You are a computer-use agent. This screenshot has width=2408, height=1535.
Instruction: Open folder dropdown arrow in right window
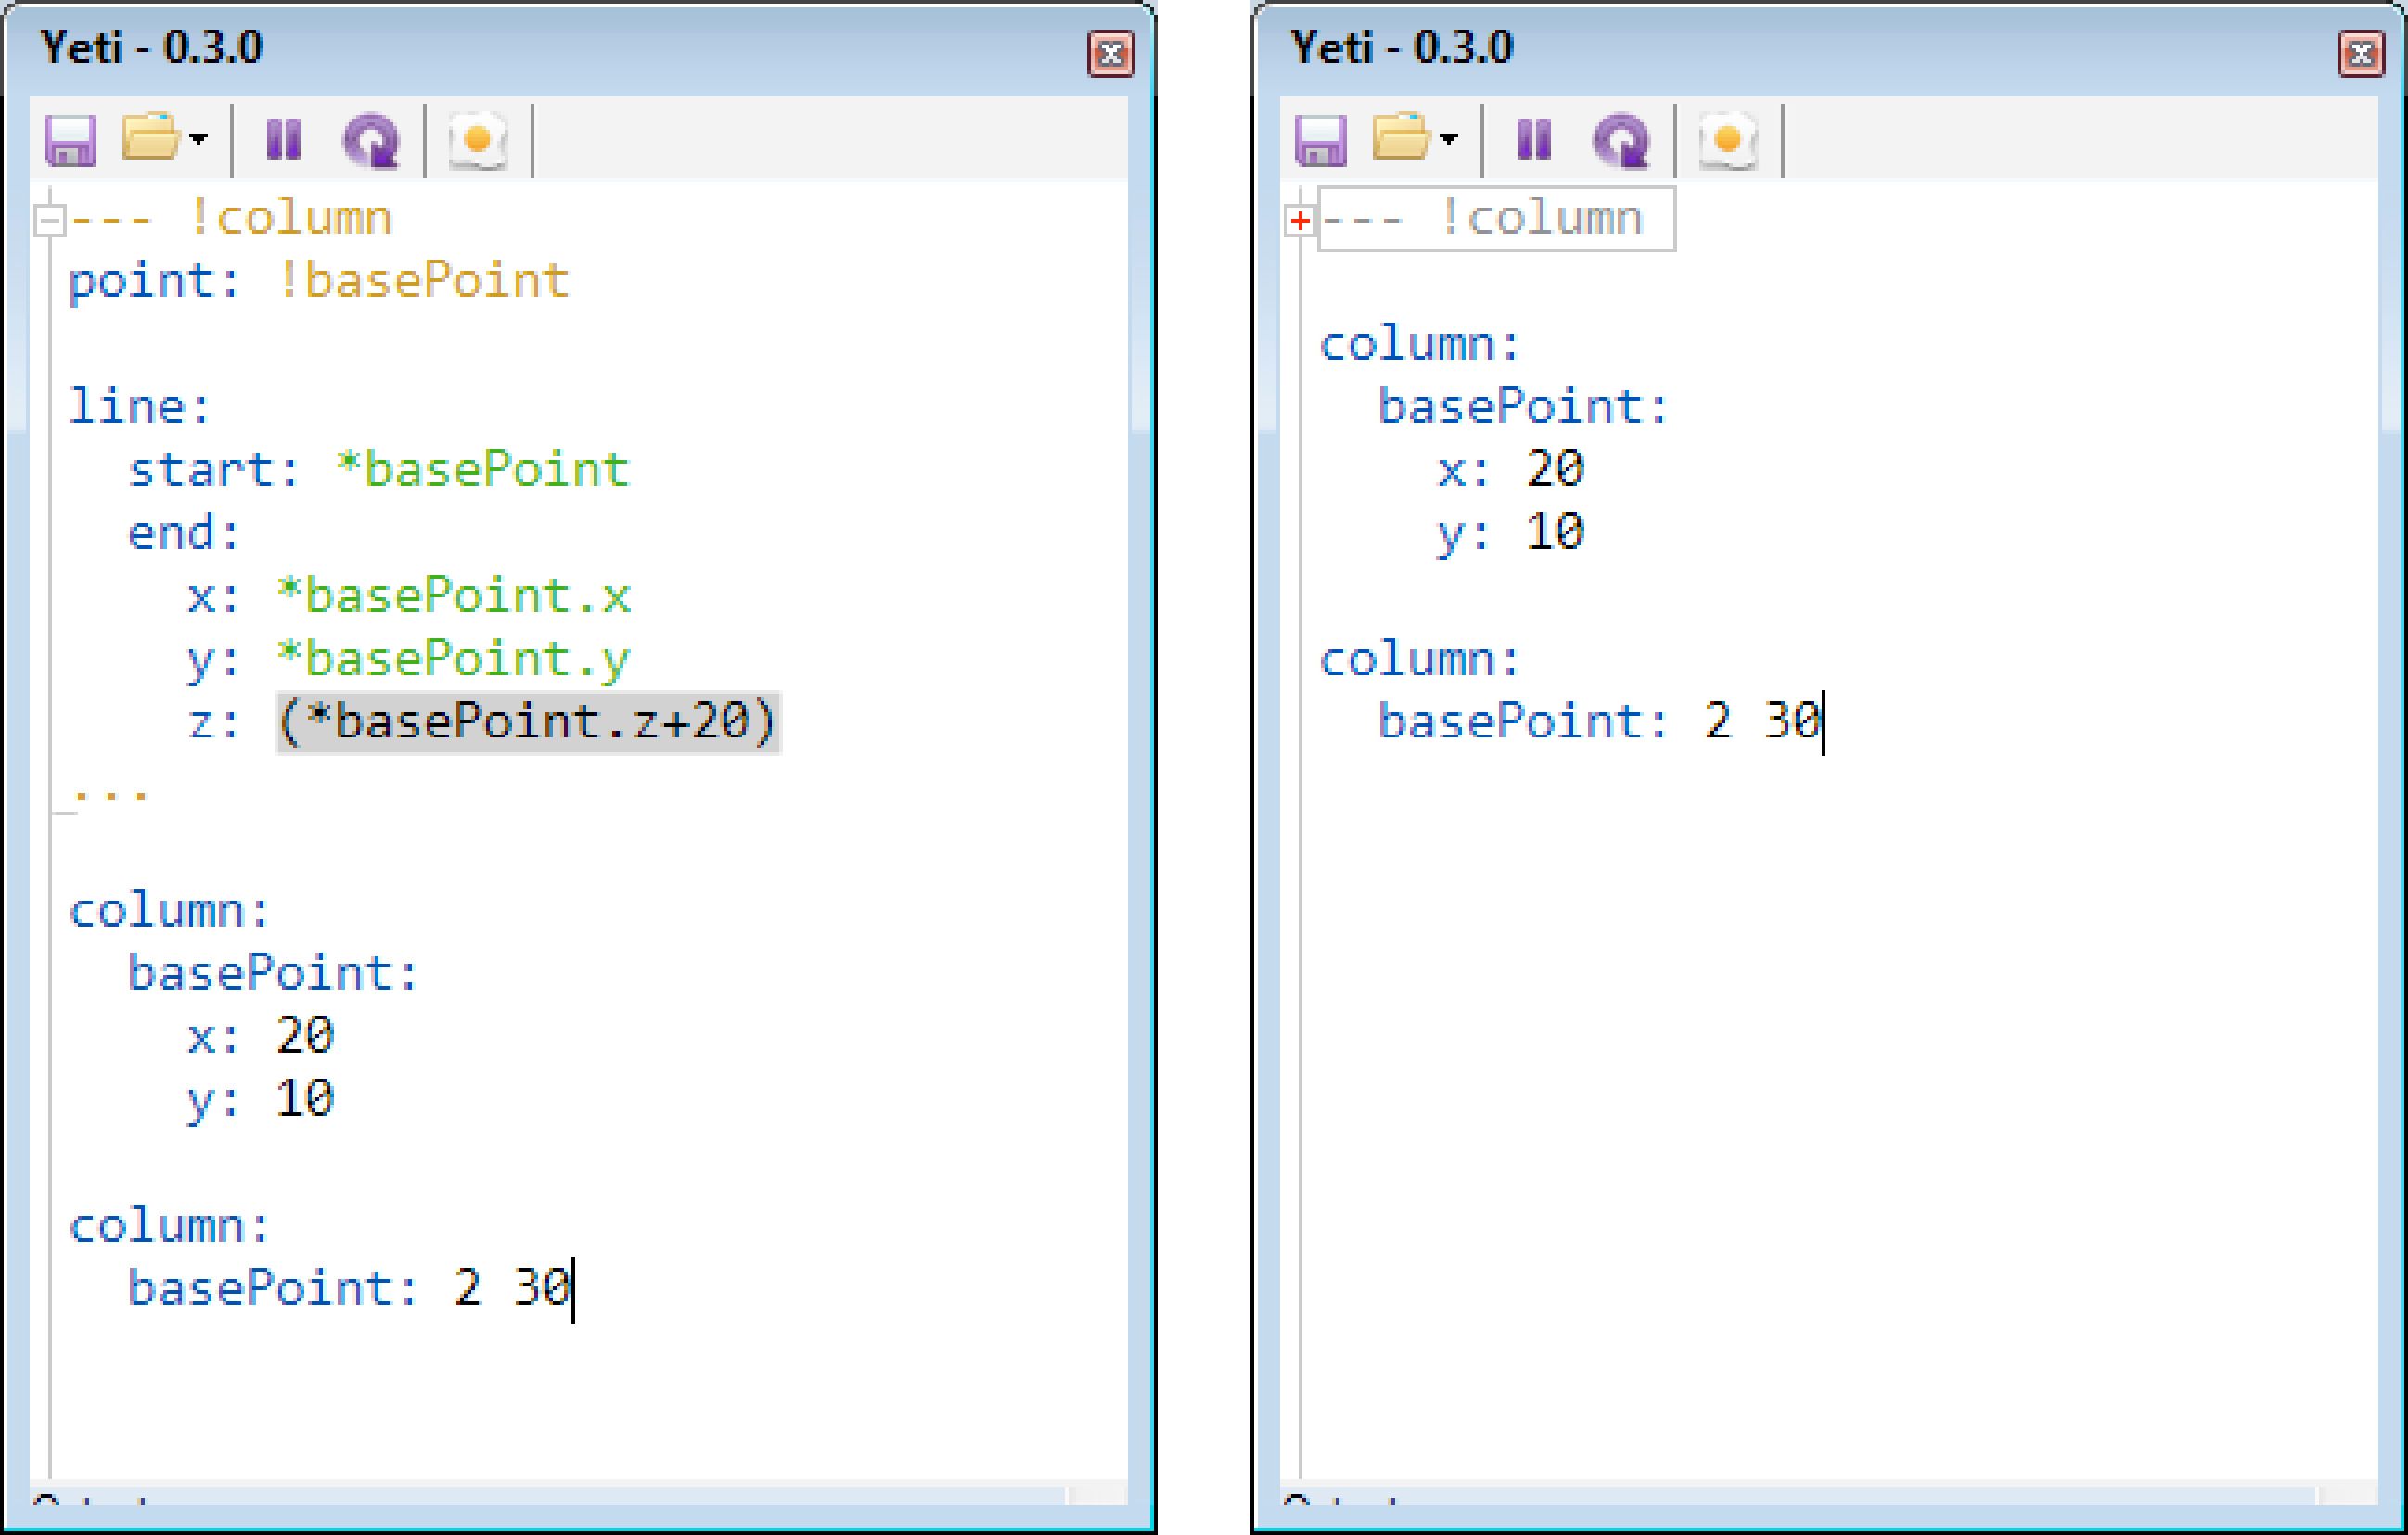tap(1449, 138)
